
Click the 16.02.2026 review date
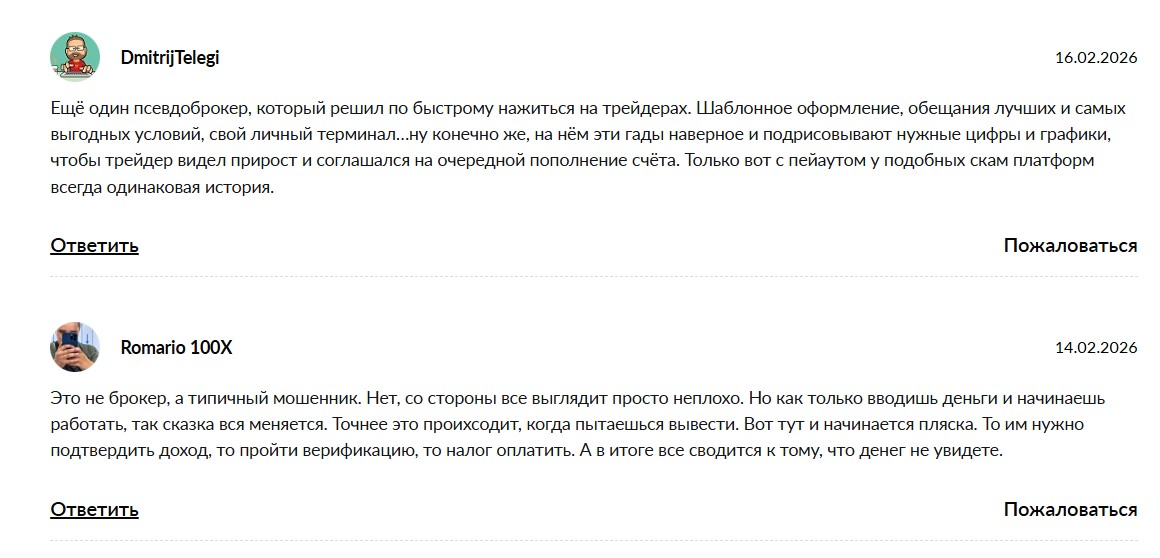click(x=1096, y=58)
